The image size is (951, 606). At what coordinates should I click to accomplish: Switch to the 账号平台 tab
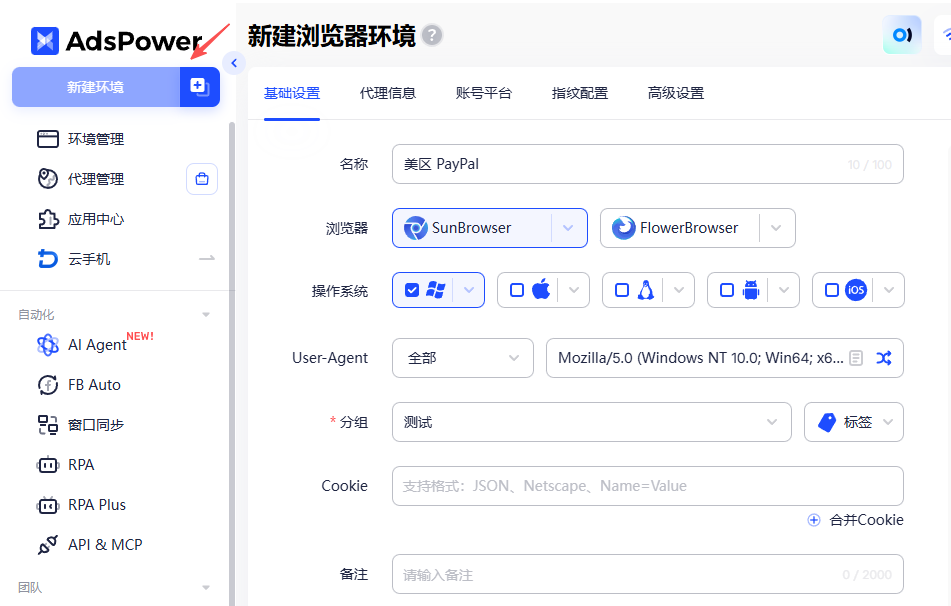click(484, 93)
